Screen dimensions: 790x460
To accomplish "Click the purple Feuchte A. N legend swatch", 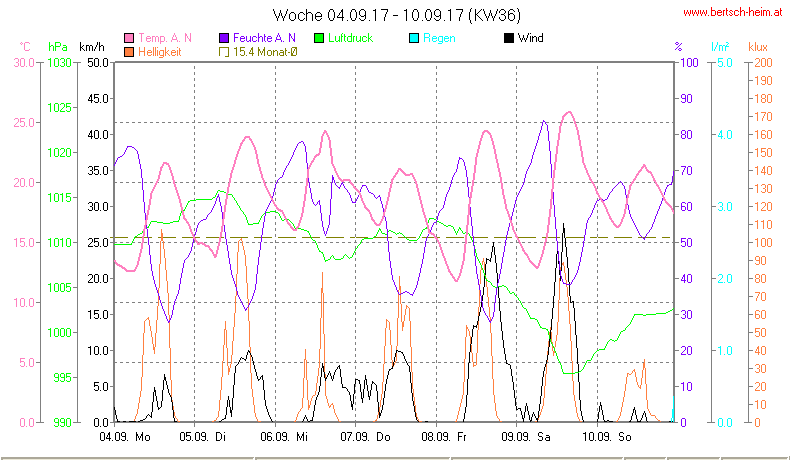I will tap(224, 38).
